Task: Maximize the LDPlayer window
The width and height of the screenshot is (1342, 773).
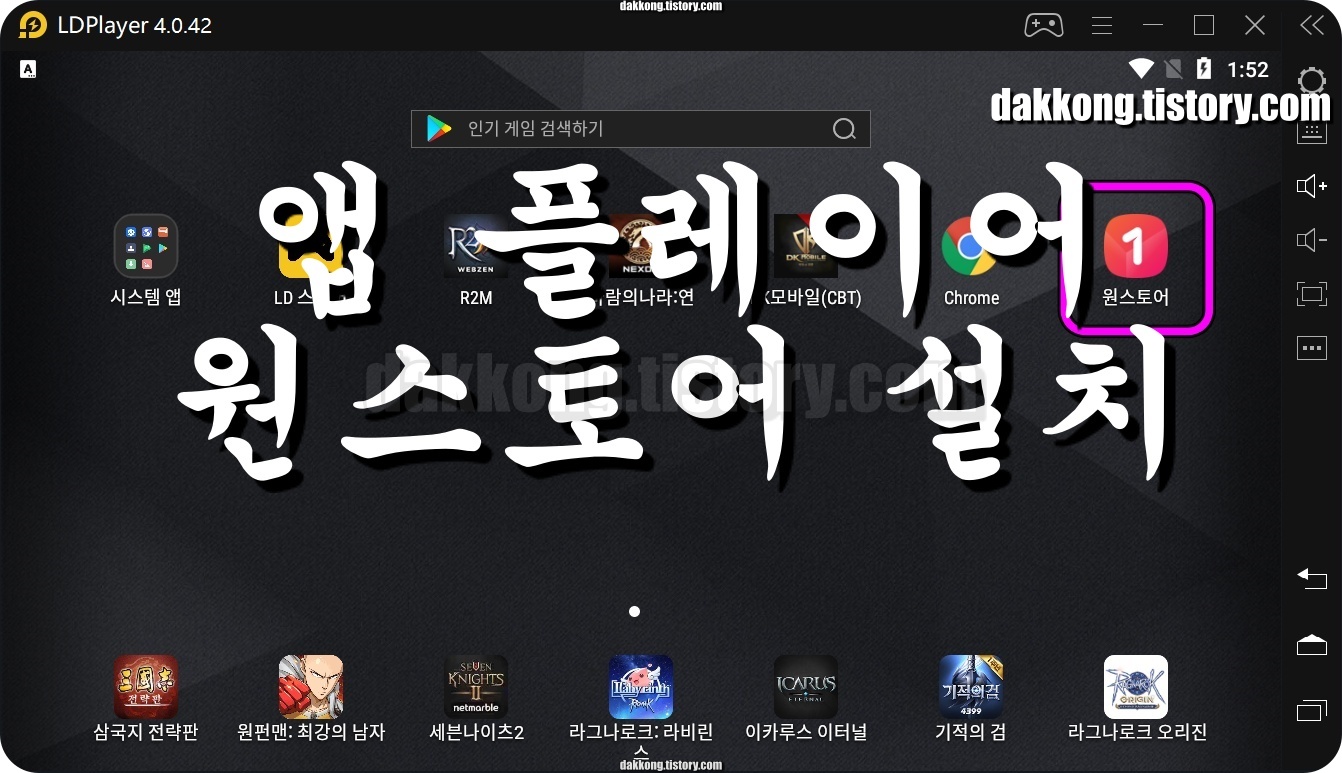Action: click(x=1204, y=25)
